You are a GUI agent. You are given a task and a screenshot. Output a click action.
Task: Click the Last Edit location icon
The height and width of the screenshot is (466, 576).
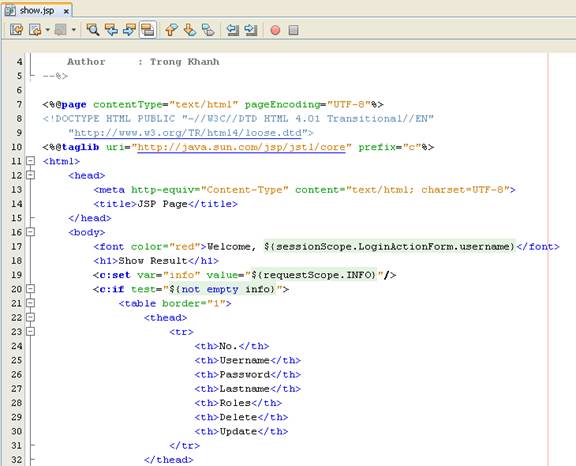tap(16, 29)
